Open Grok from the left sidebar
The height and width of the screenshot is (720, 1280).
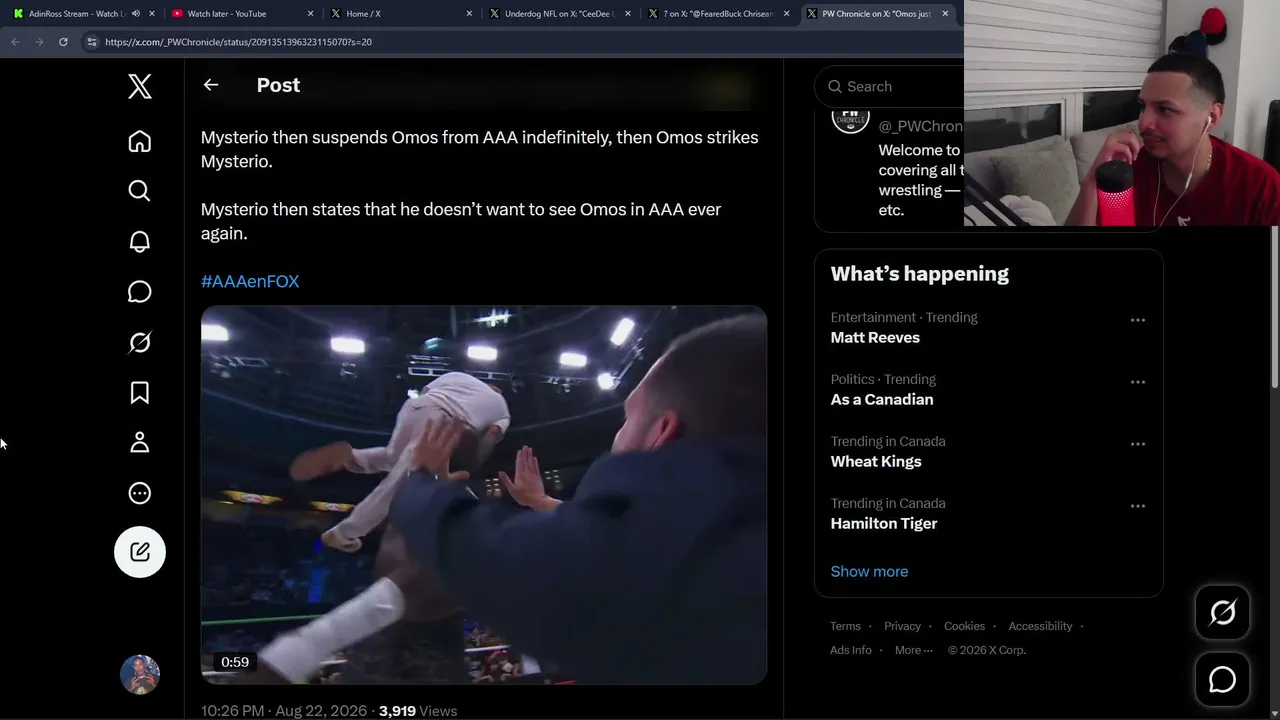(140, 342)
